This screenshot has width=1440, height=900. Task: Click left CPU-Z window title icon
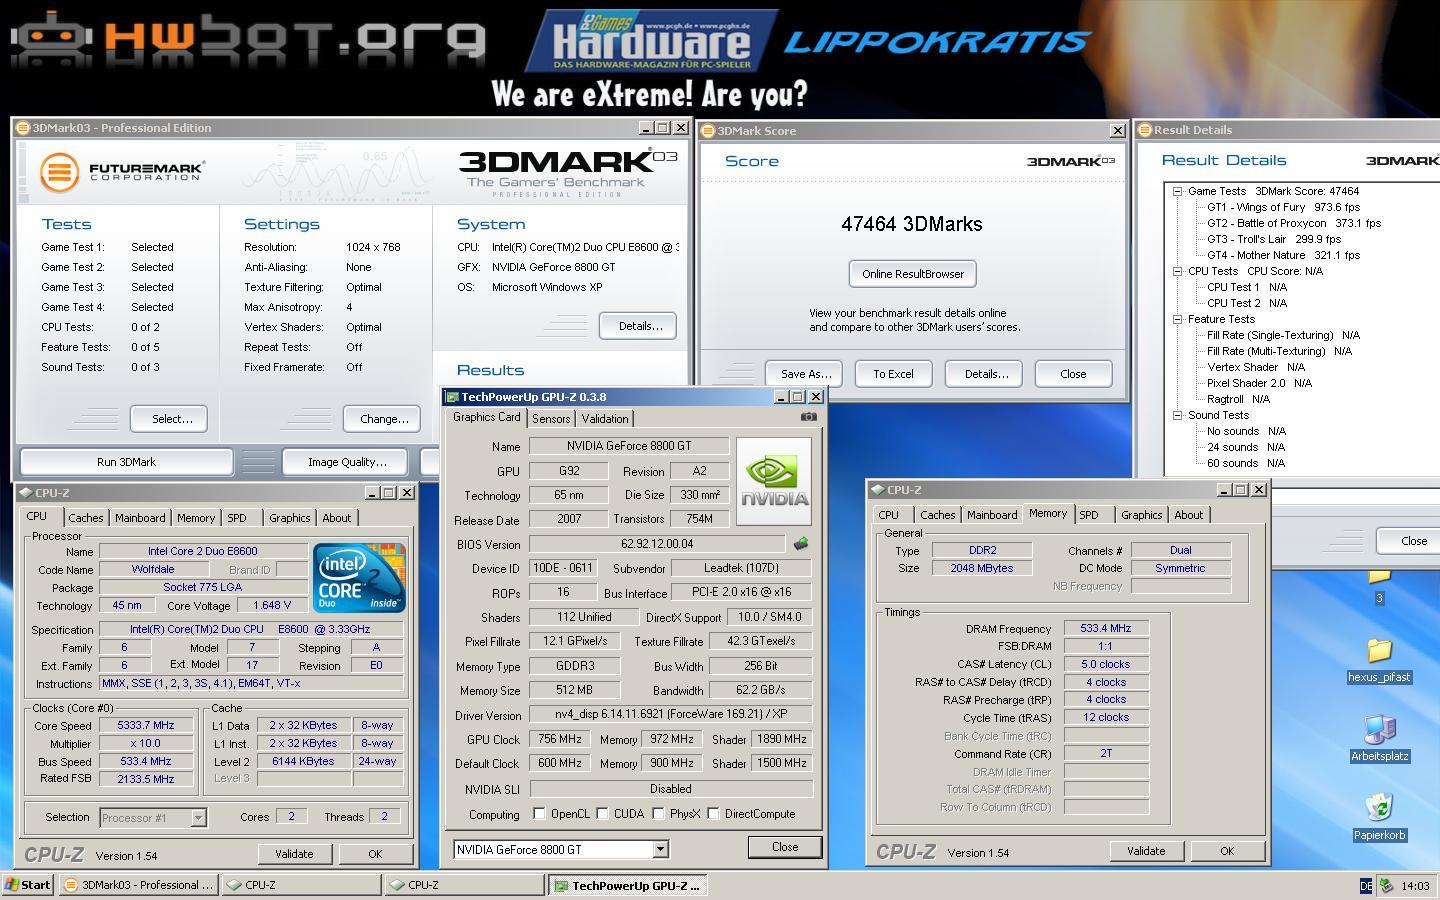[25, 493]
